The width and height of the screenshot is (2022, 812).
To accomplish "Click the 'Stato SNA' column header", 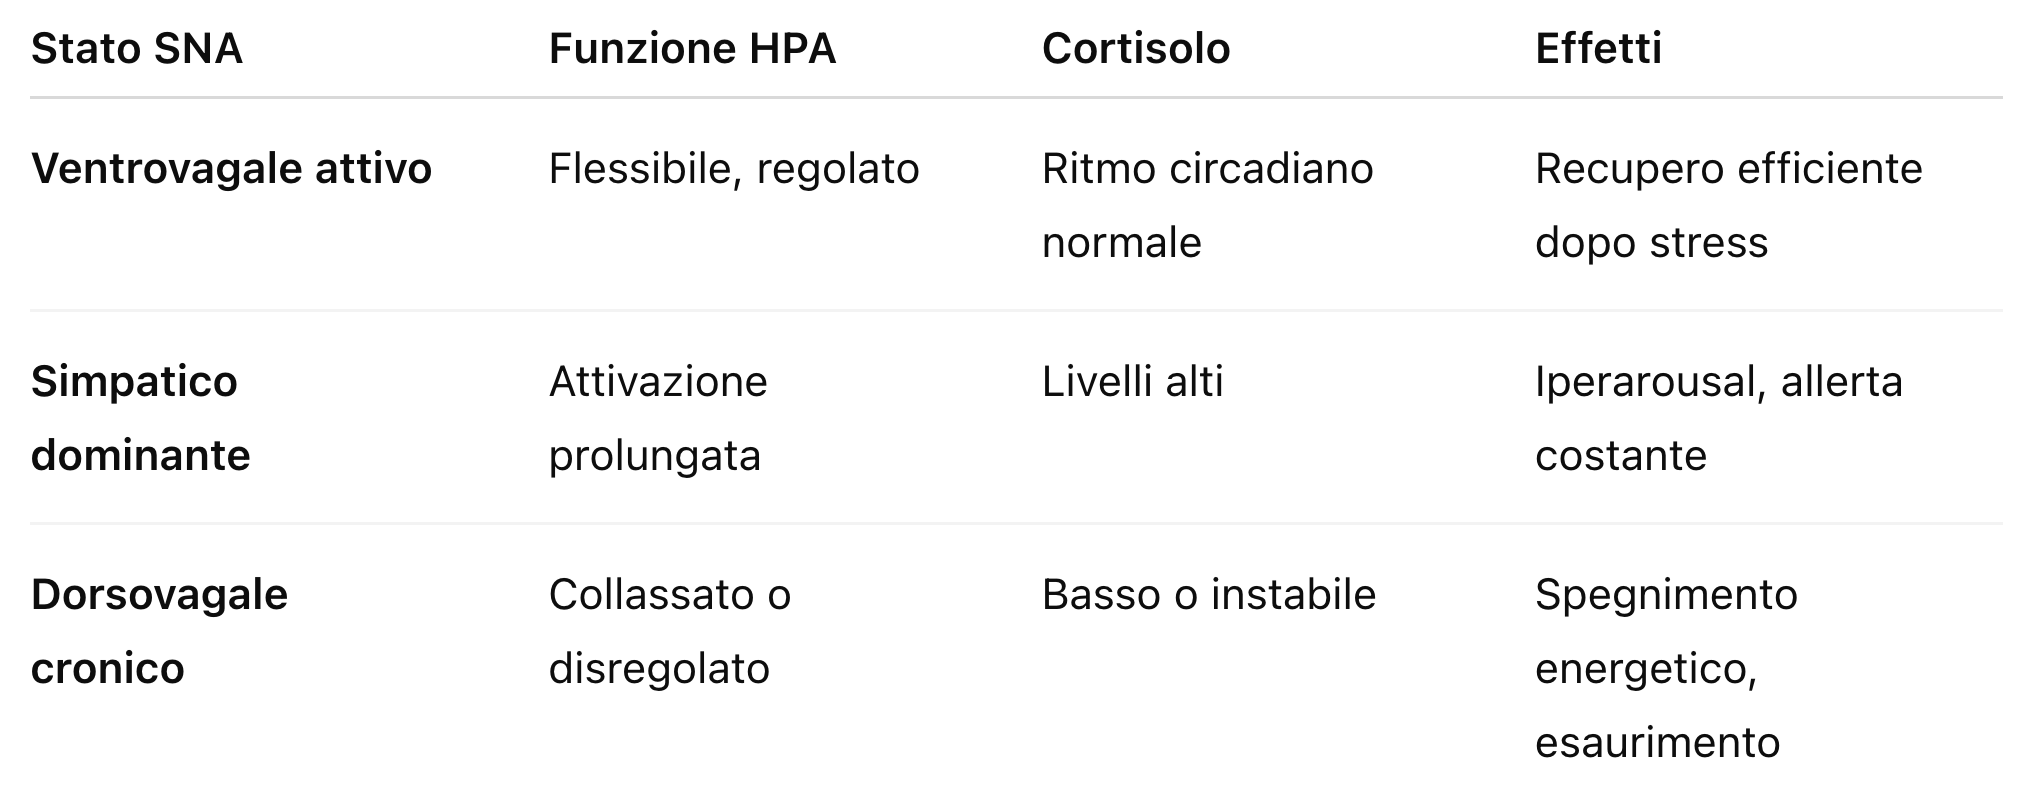I will (137, 49).
